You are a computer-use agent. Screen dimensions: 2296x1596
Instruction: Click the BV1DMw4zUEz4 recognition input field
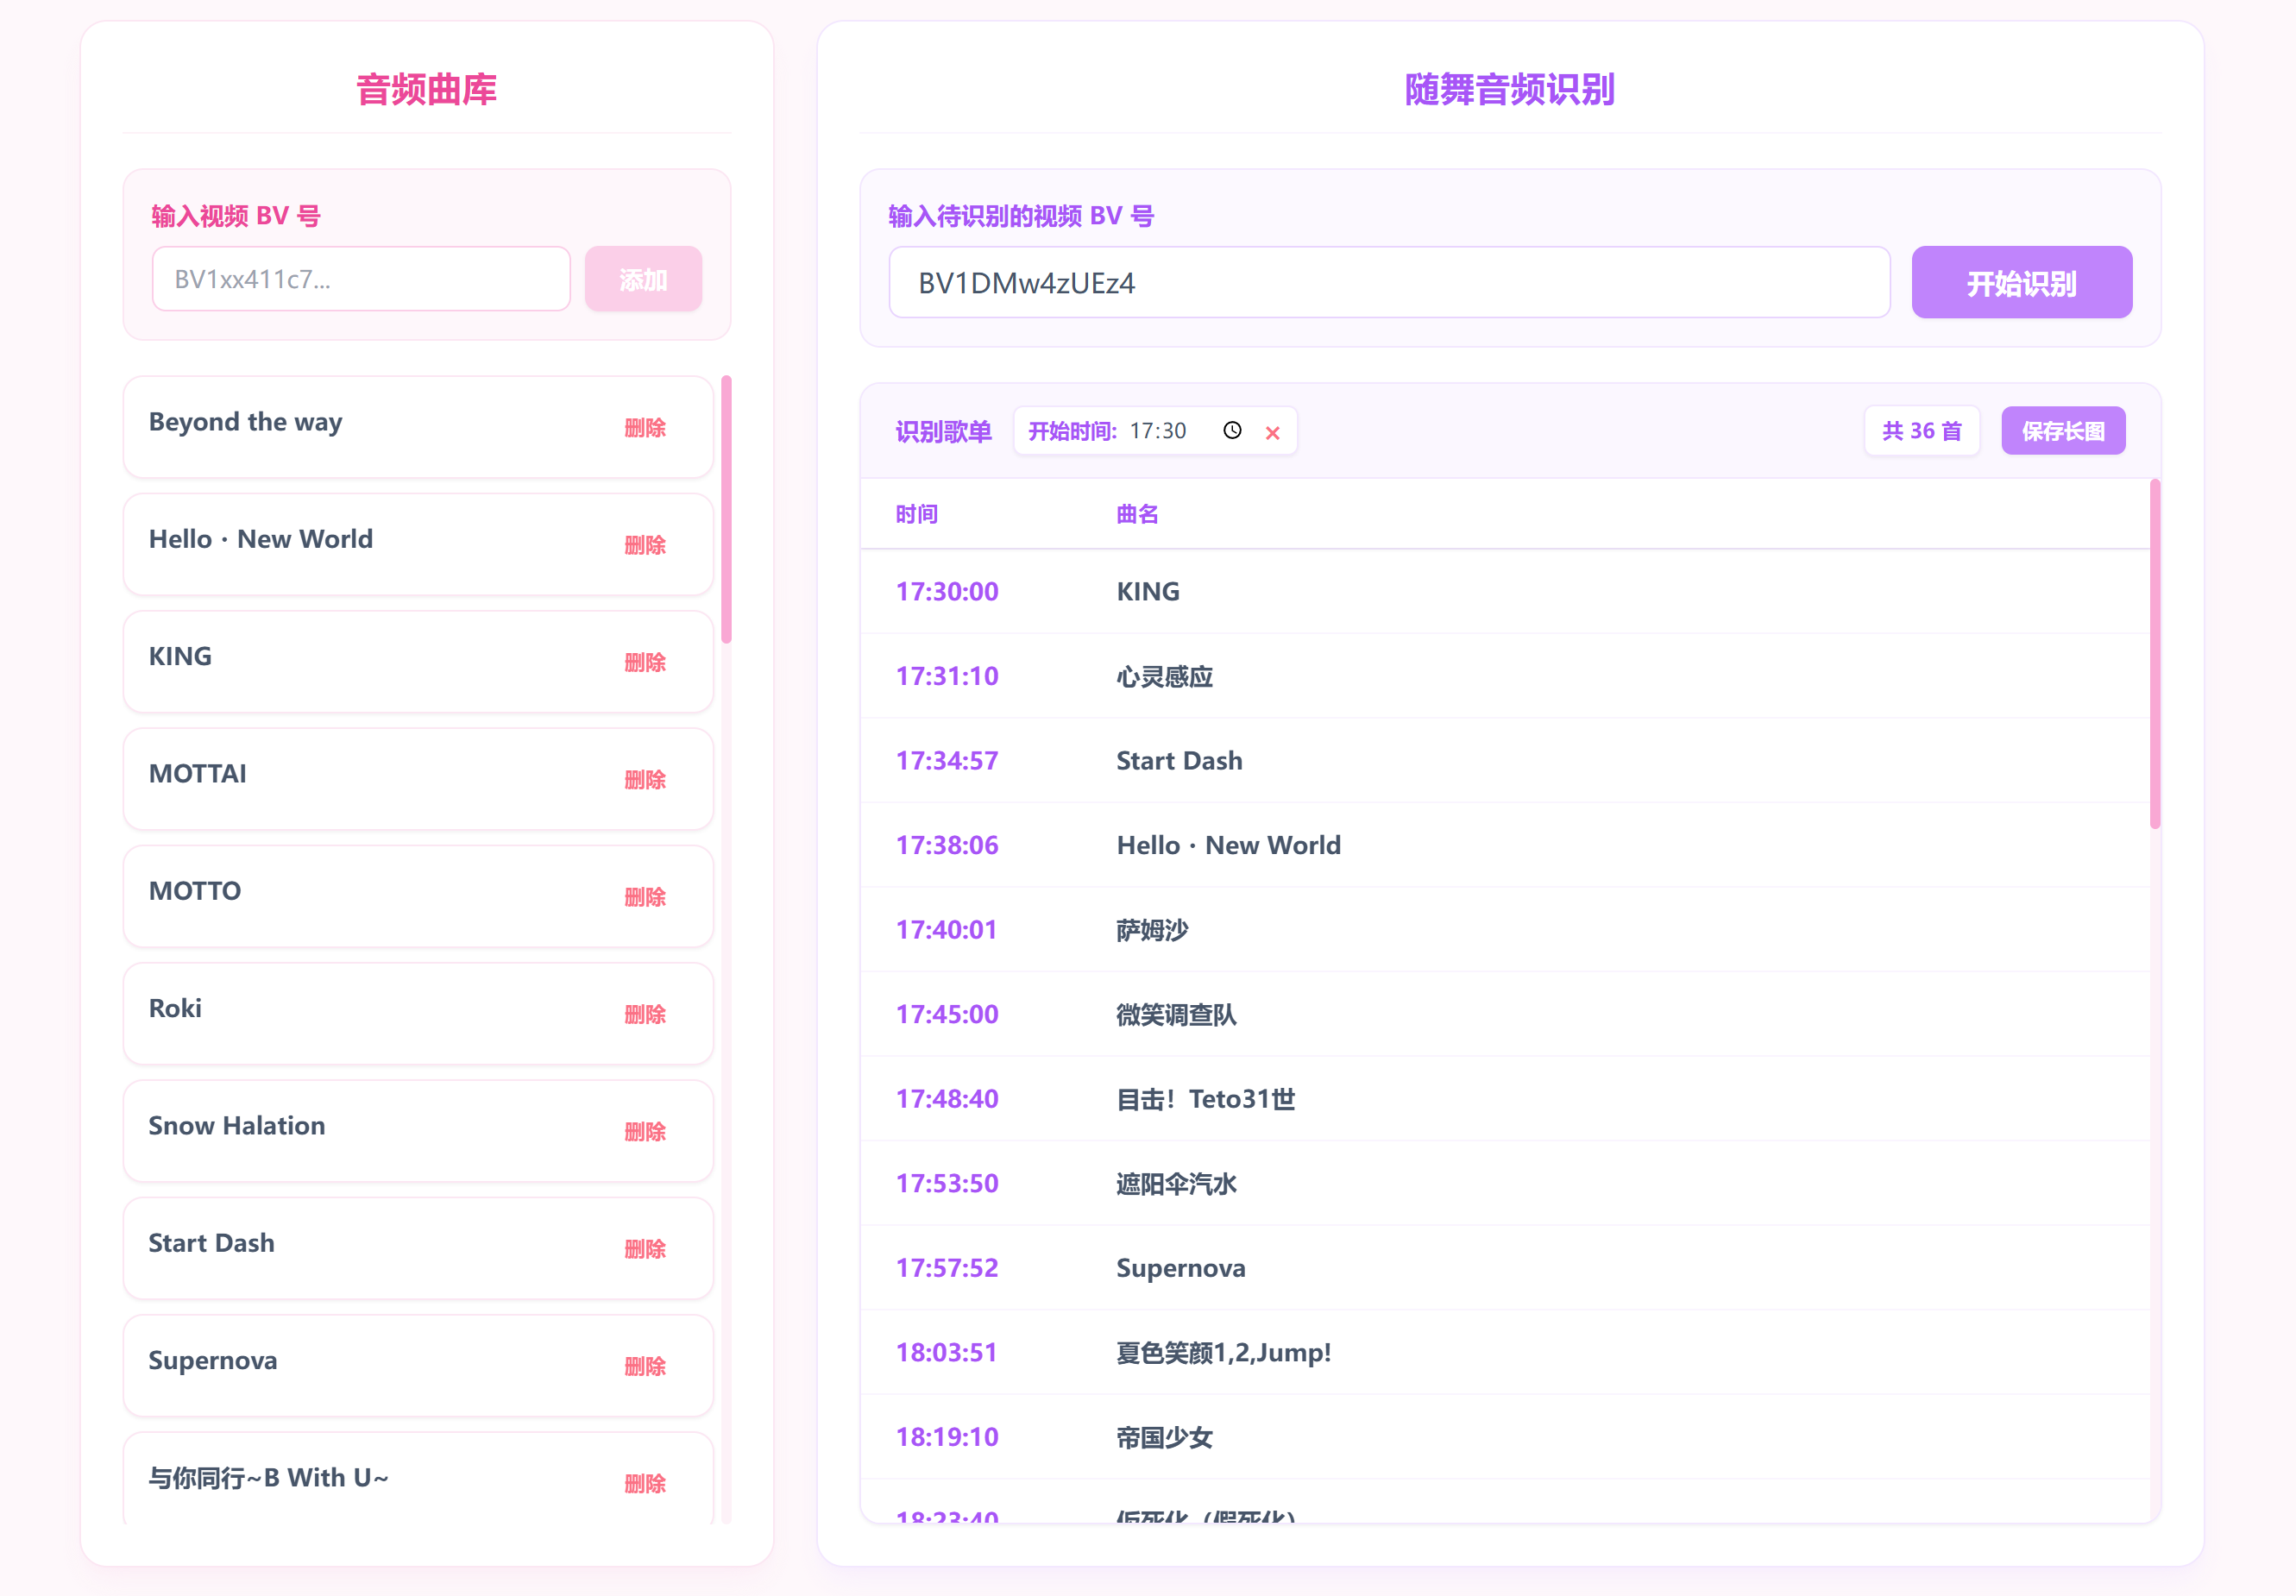pyautogui.click(x=1388, y=283)
